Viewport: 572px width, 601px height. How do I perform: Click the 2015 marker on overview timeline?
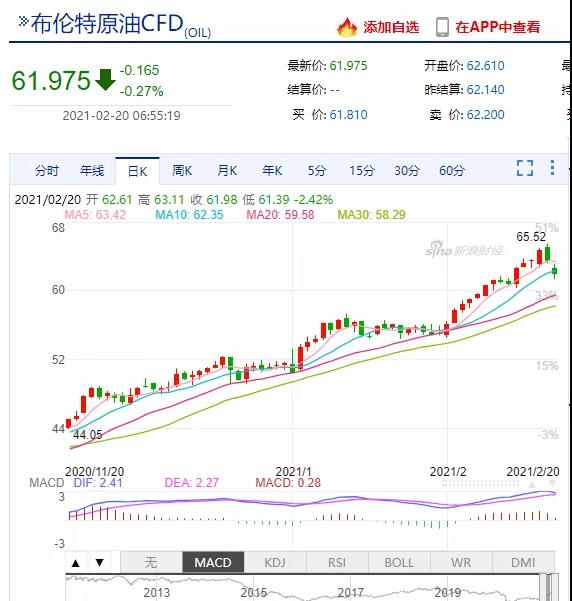(253, 593)
